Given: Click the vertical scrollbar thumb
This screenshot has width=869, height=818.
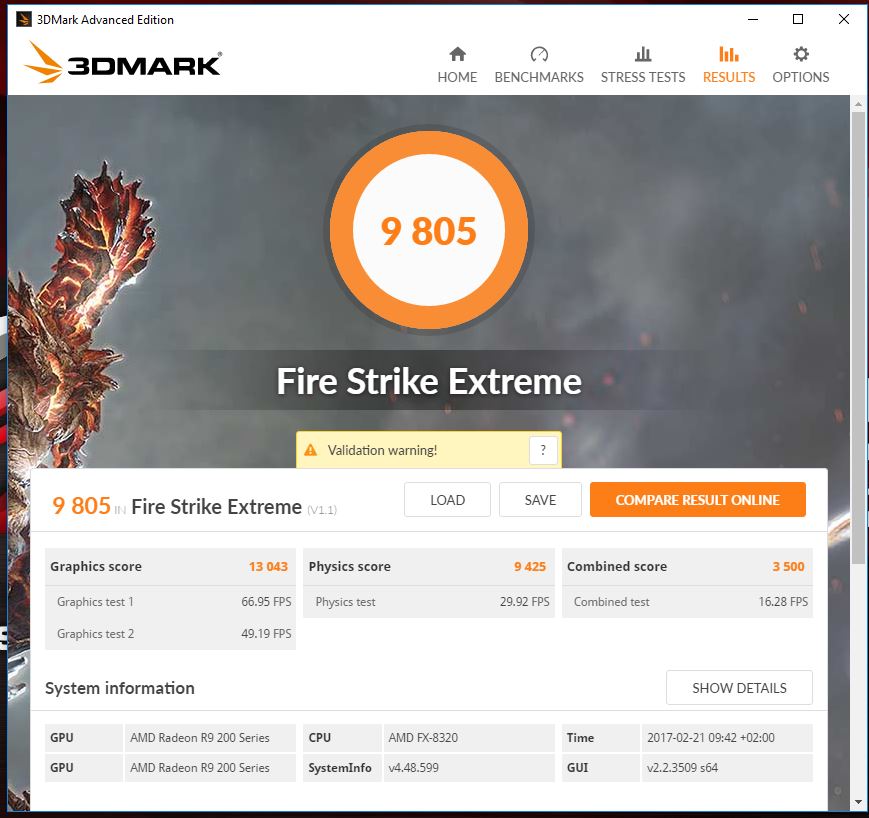Looking at the screenshot, I should pyautogui.click(x=858, y=338).
